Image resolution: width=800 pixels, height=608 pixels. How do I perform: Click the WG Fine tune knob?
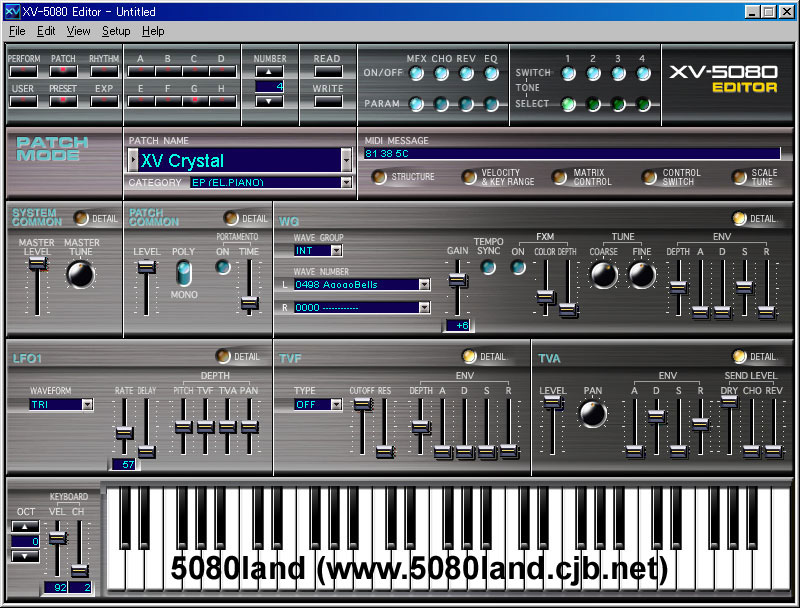click(x=642, y=274)
